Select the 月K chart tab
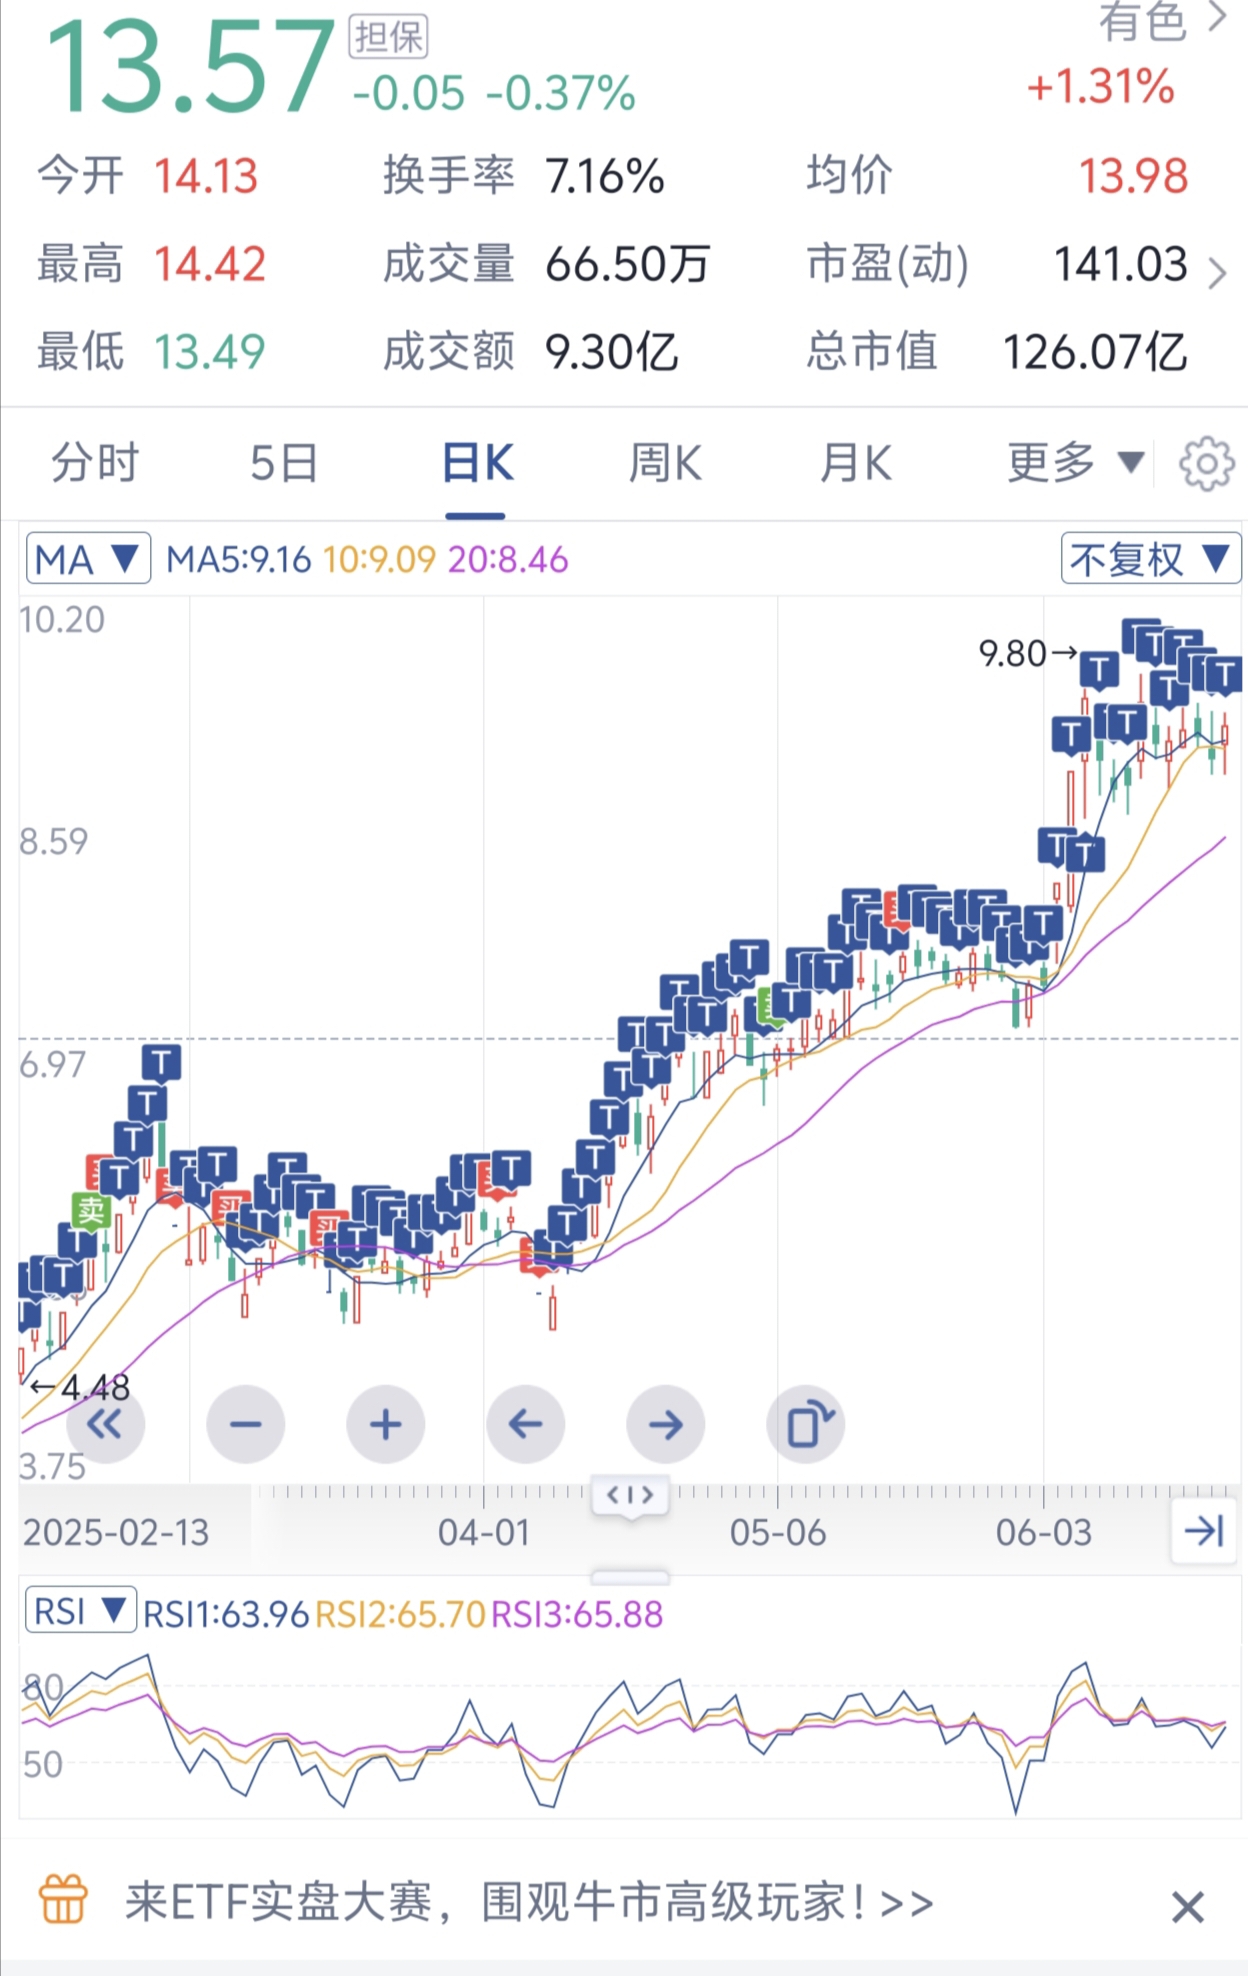This screenshot has width=1248, height=1976. coord(855,464)
